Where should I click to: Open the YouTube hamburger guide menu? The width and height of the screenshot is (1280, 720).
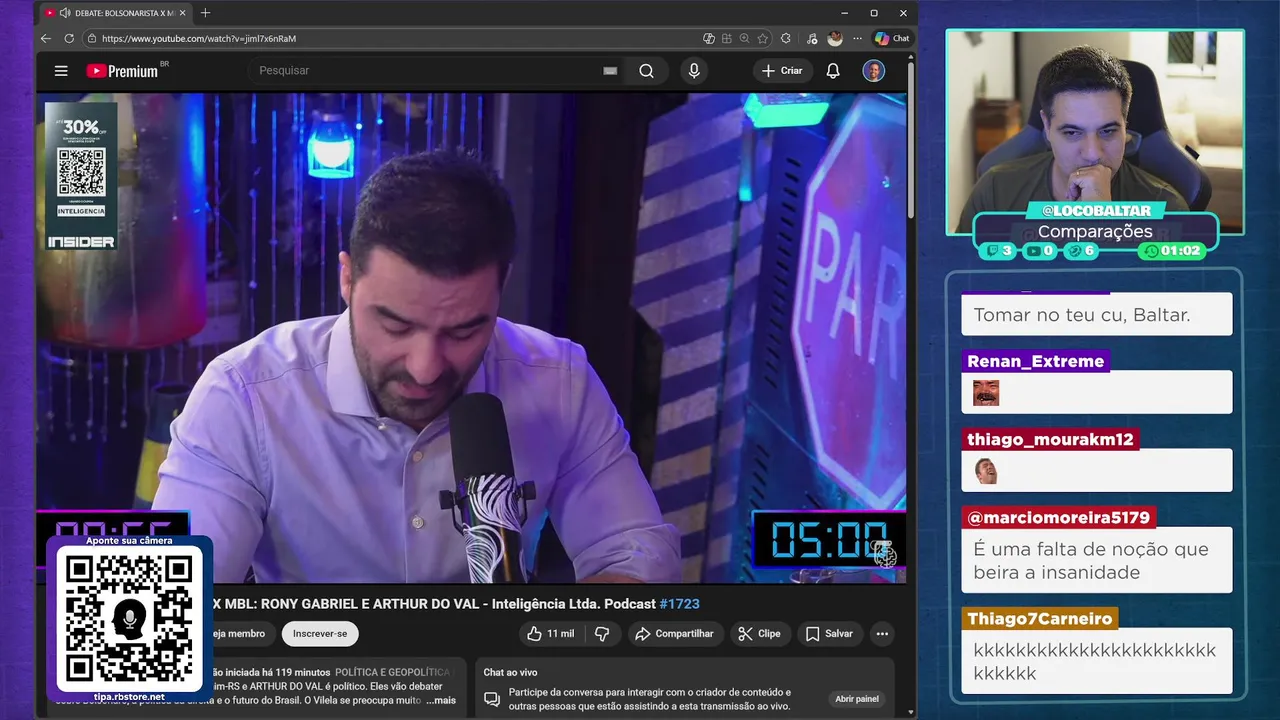(x=61, y=71)
